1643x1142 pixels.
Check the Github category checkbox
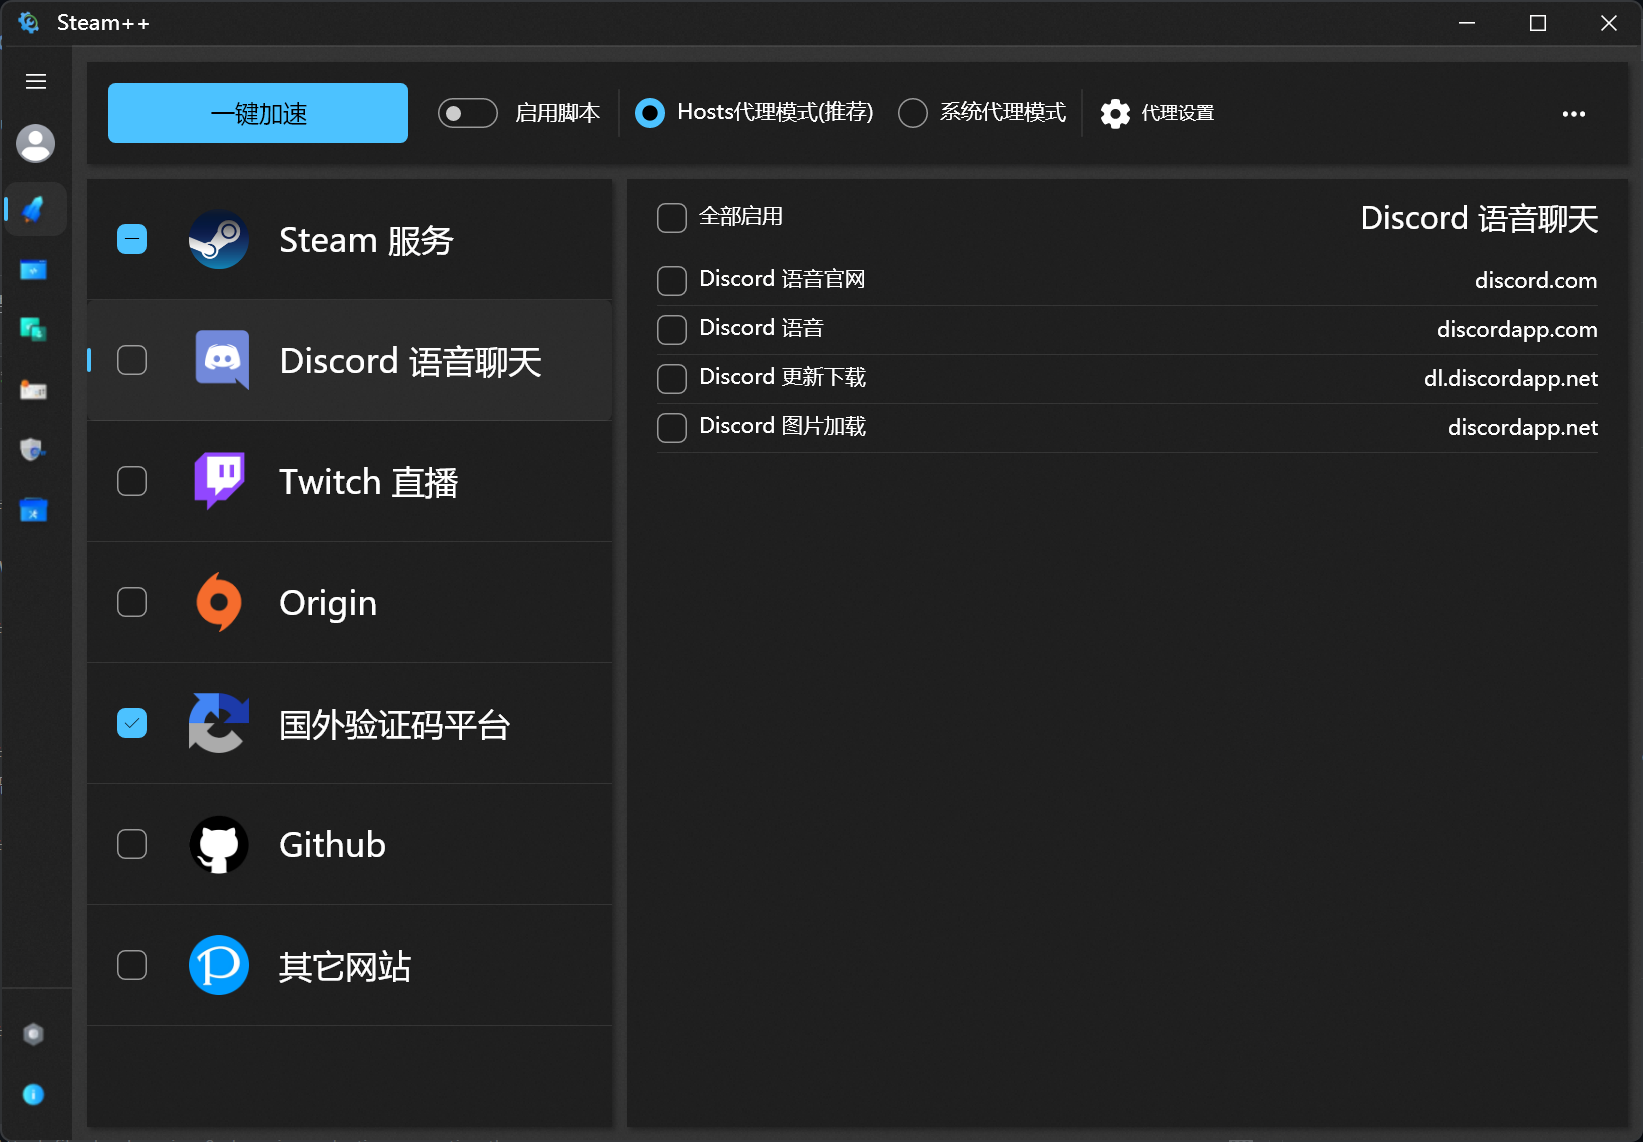[x=132, y=844]
